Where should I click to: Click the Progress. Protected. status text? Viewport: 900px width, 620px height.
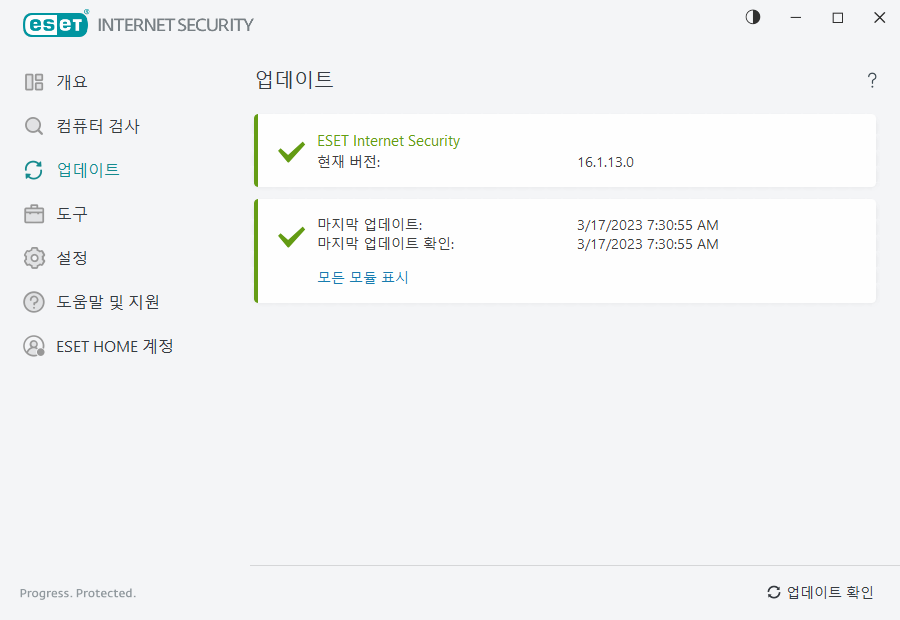pos(77,593)
